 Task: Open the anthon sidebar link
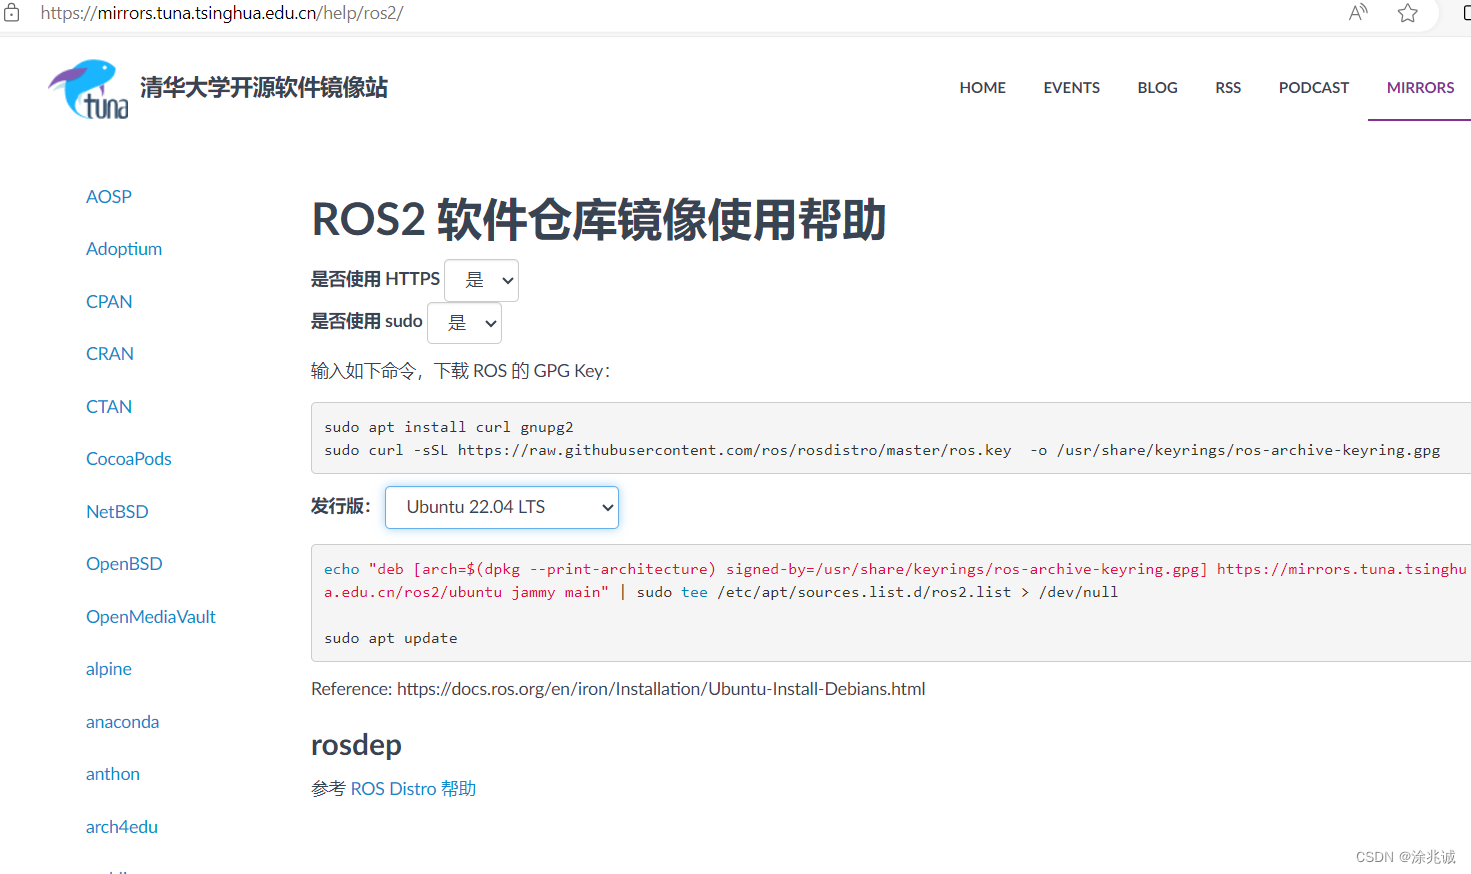(113, 774)
